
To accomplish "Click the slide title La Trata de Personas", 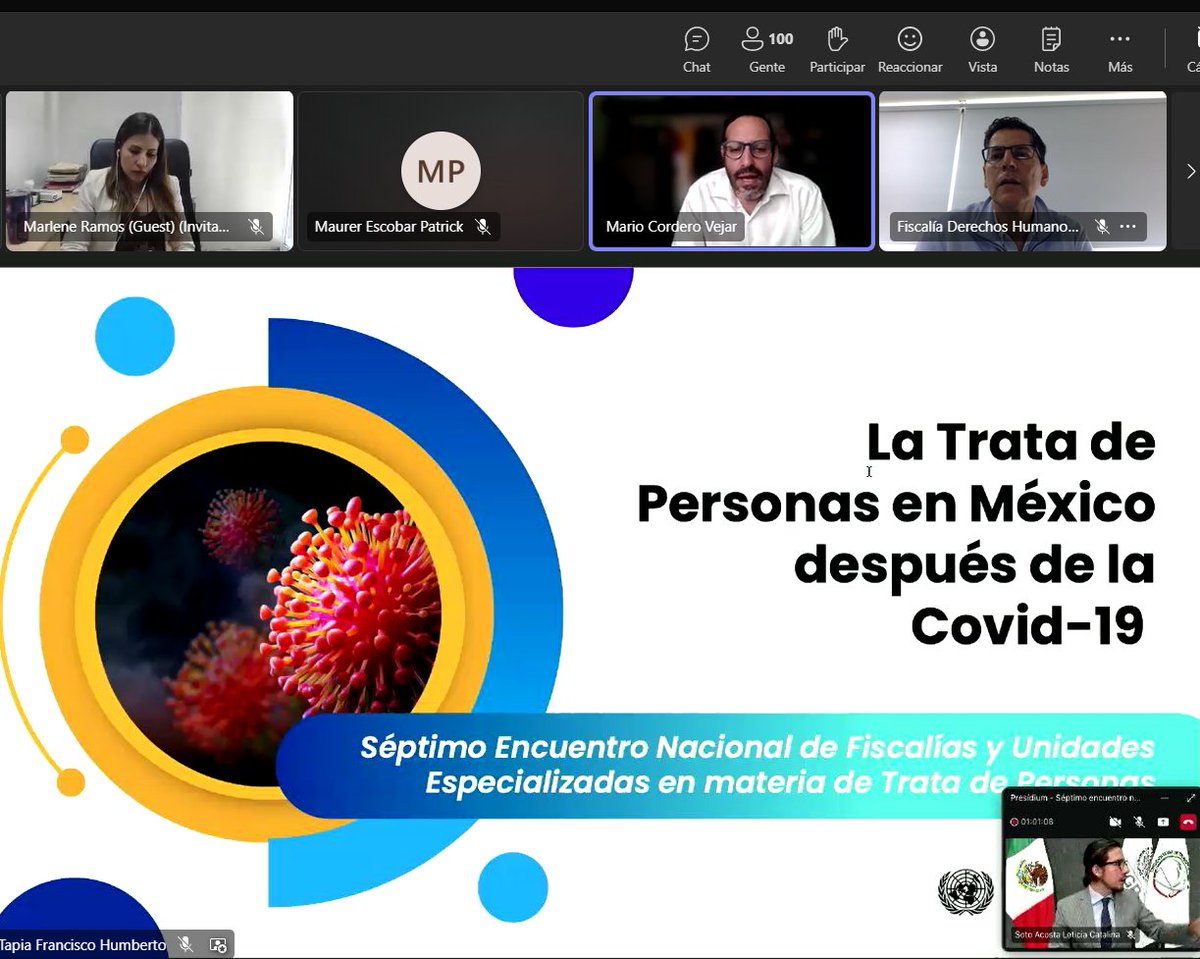I will (896, 533).
